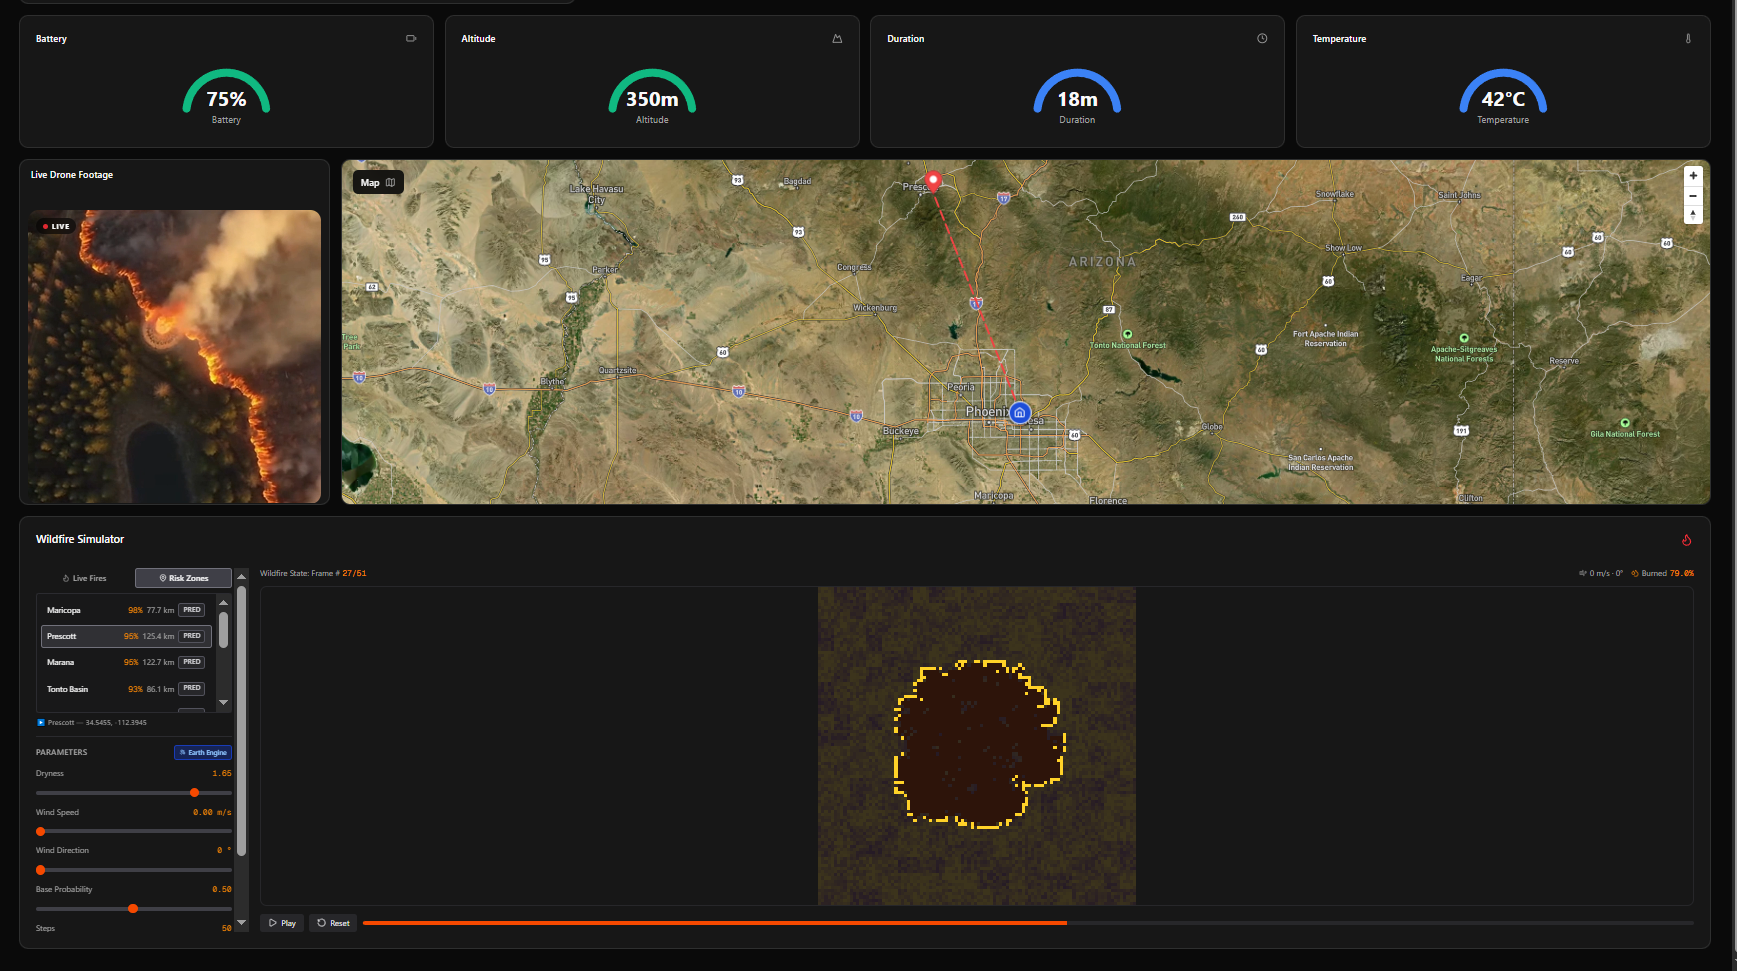Click the red Prescott location pin
Image resolution: width=1737 pixels, height=971 pixels.
(933, 181)
